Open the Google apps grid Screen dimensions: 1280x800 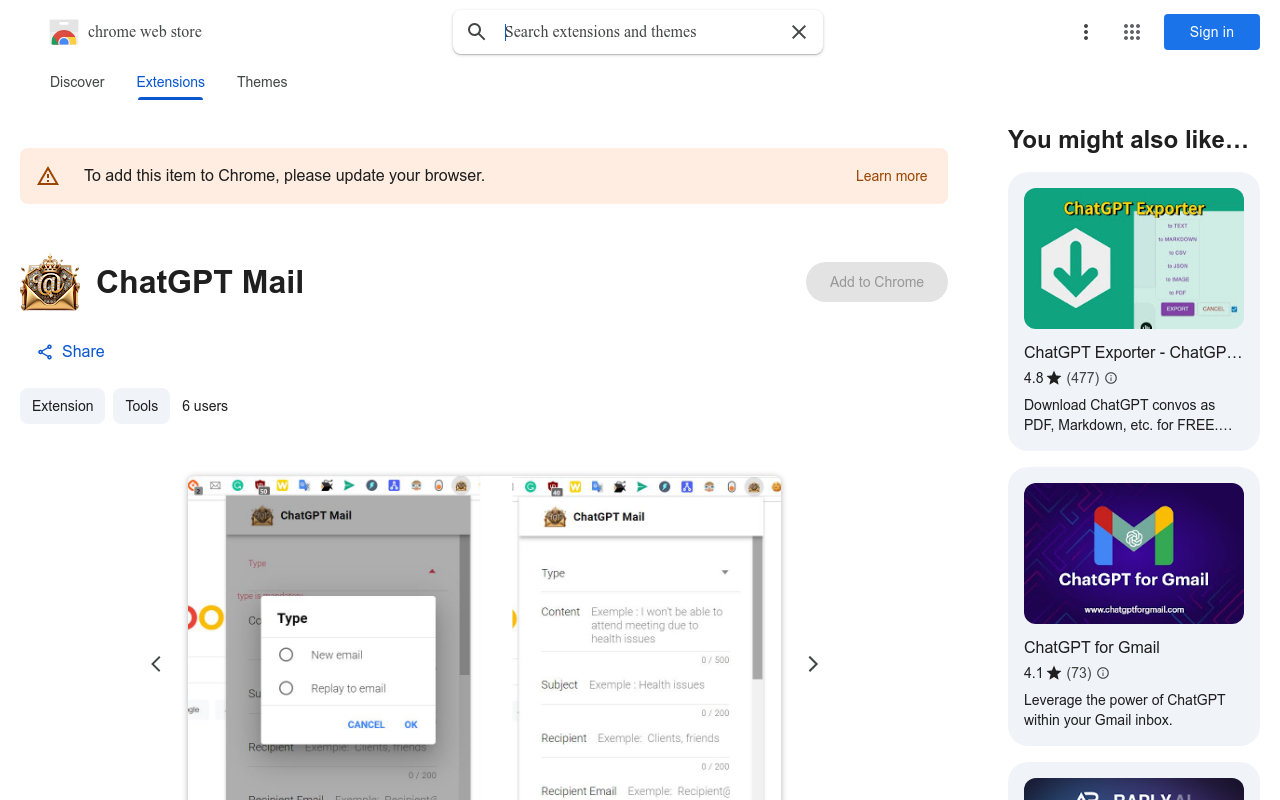(x=1132, y=32)
